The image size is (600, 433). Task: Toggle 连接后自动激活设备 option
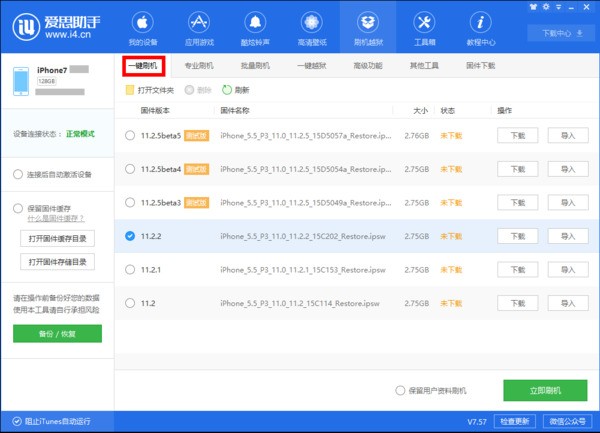18,174
